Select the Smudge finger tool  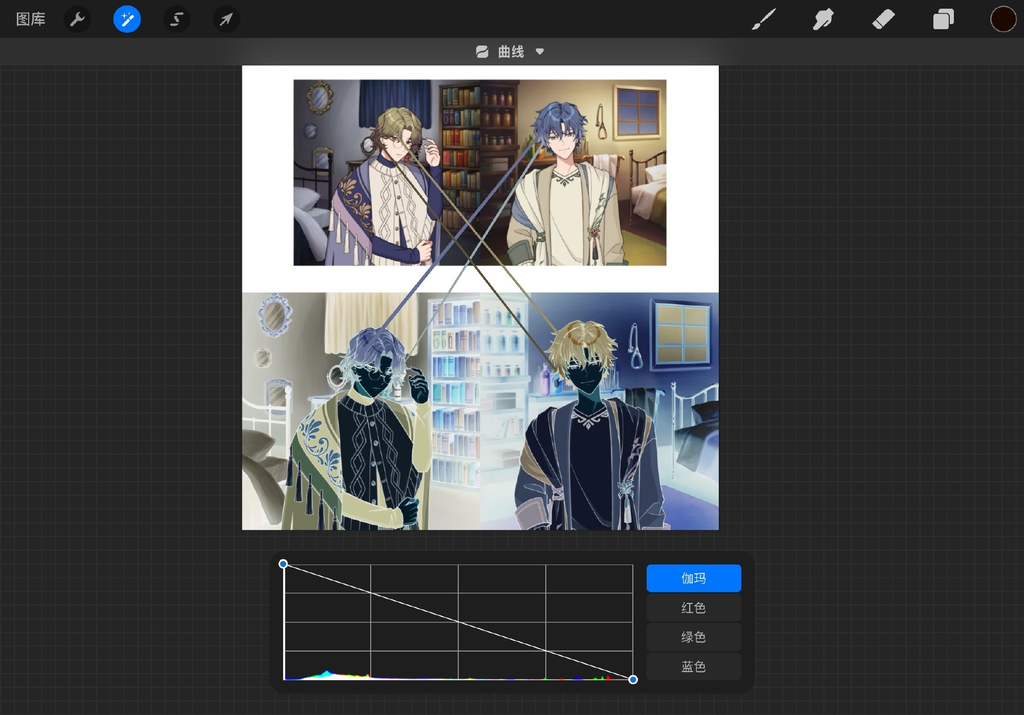[x=823, y=19]
